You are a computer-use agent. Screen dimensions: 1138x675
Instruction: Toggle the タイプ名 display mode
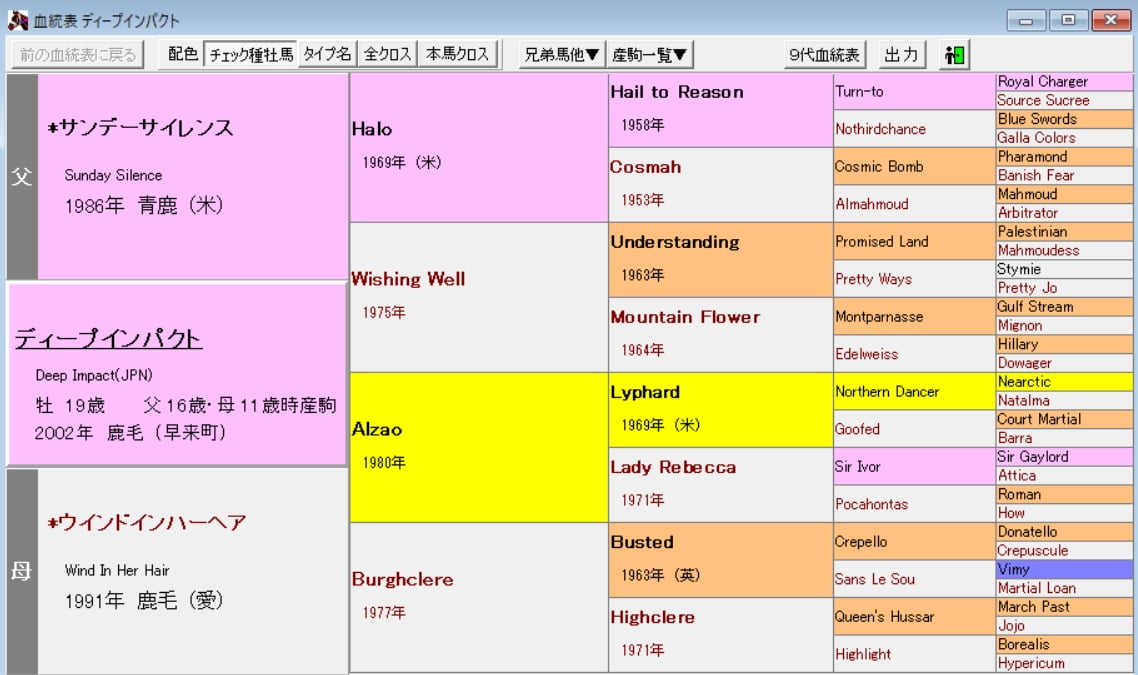point(328,55)
